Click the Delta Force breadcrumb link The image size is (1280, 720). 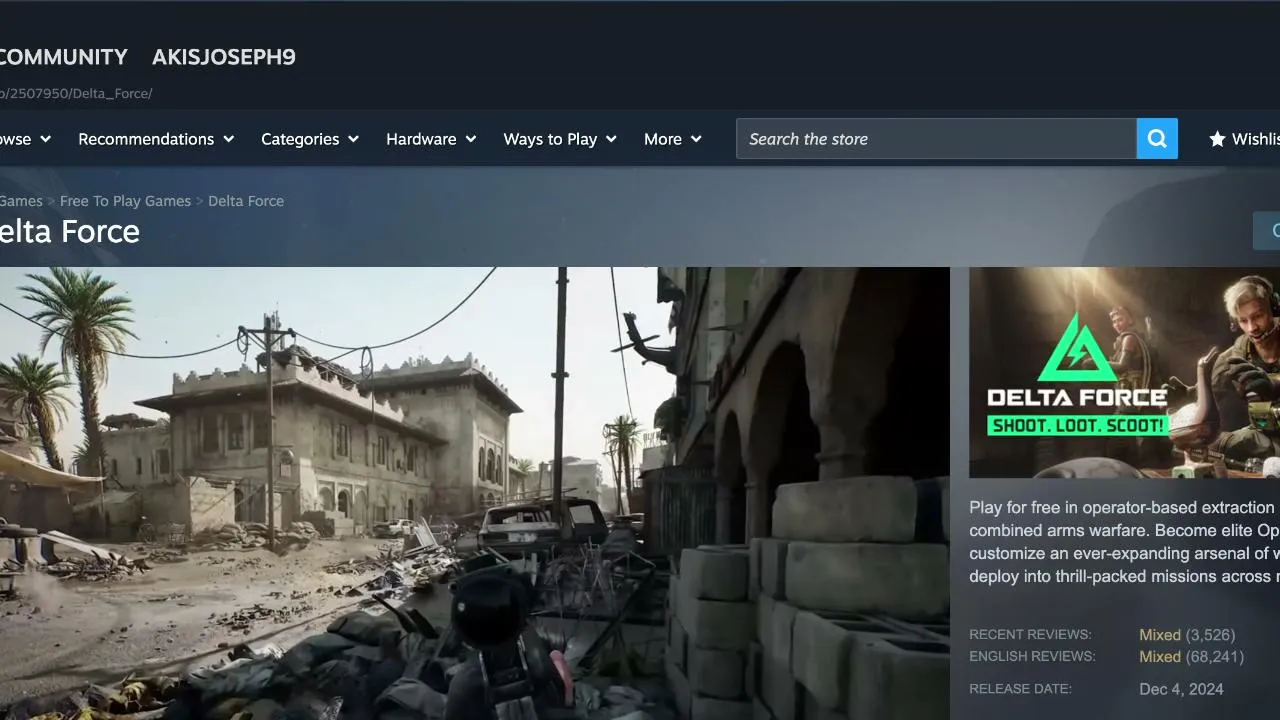246,201
